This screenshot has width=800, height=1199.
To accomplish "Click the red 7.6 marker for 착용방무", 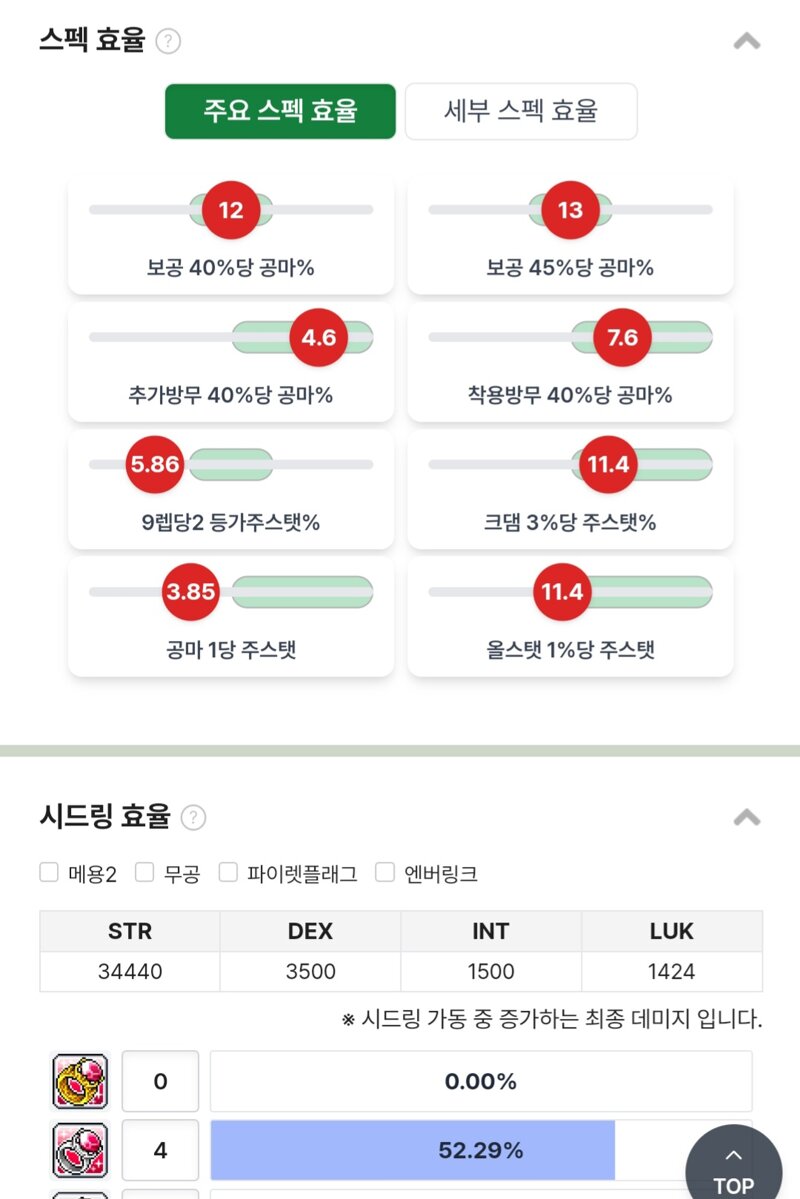I will 623,337.
